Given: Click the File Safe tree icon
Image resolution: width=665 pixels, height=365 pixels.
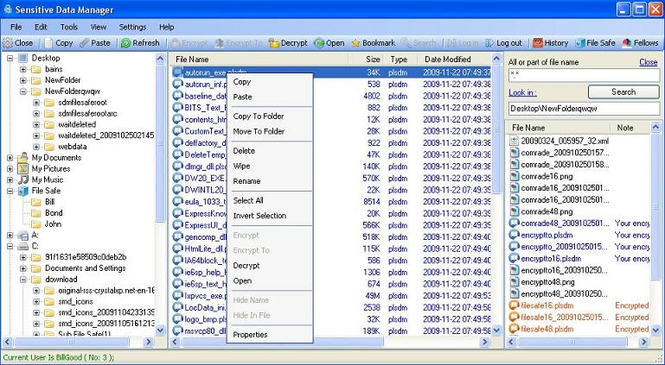Looking at the screenshot, I should [23, 191].
